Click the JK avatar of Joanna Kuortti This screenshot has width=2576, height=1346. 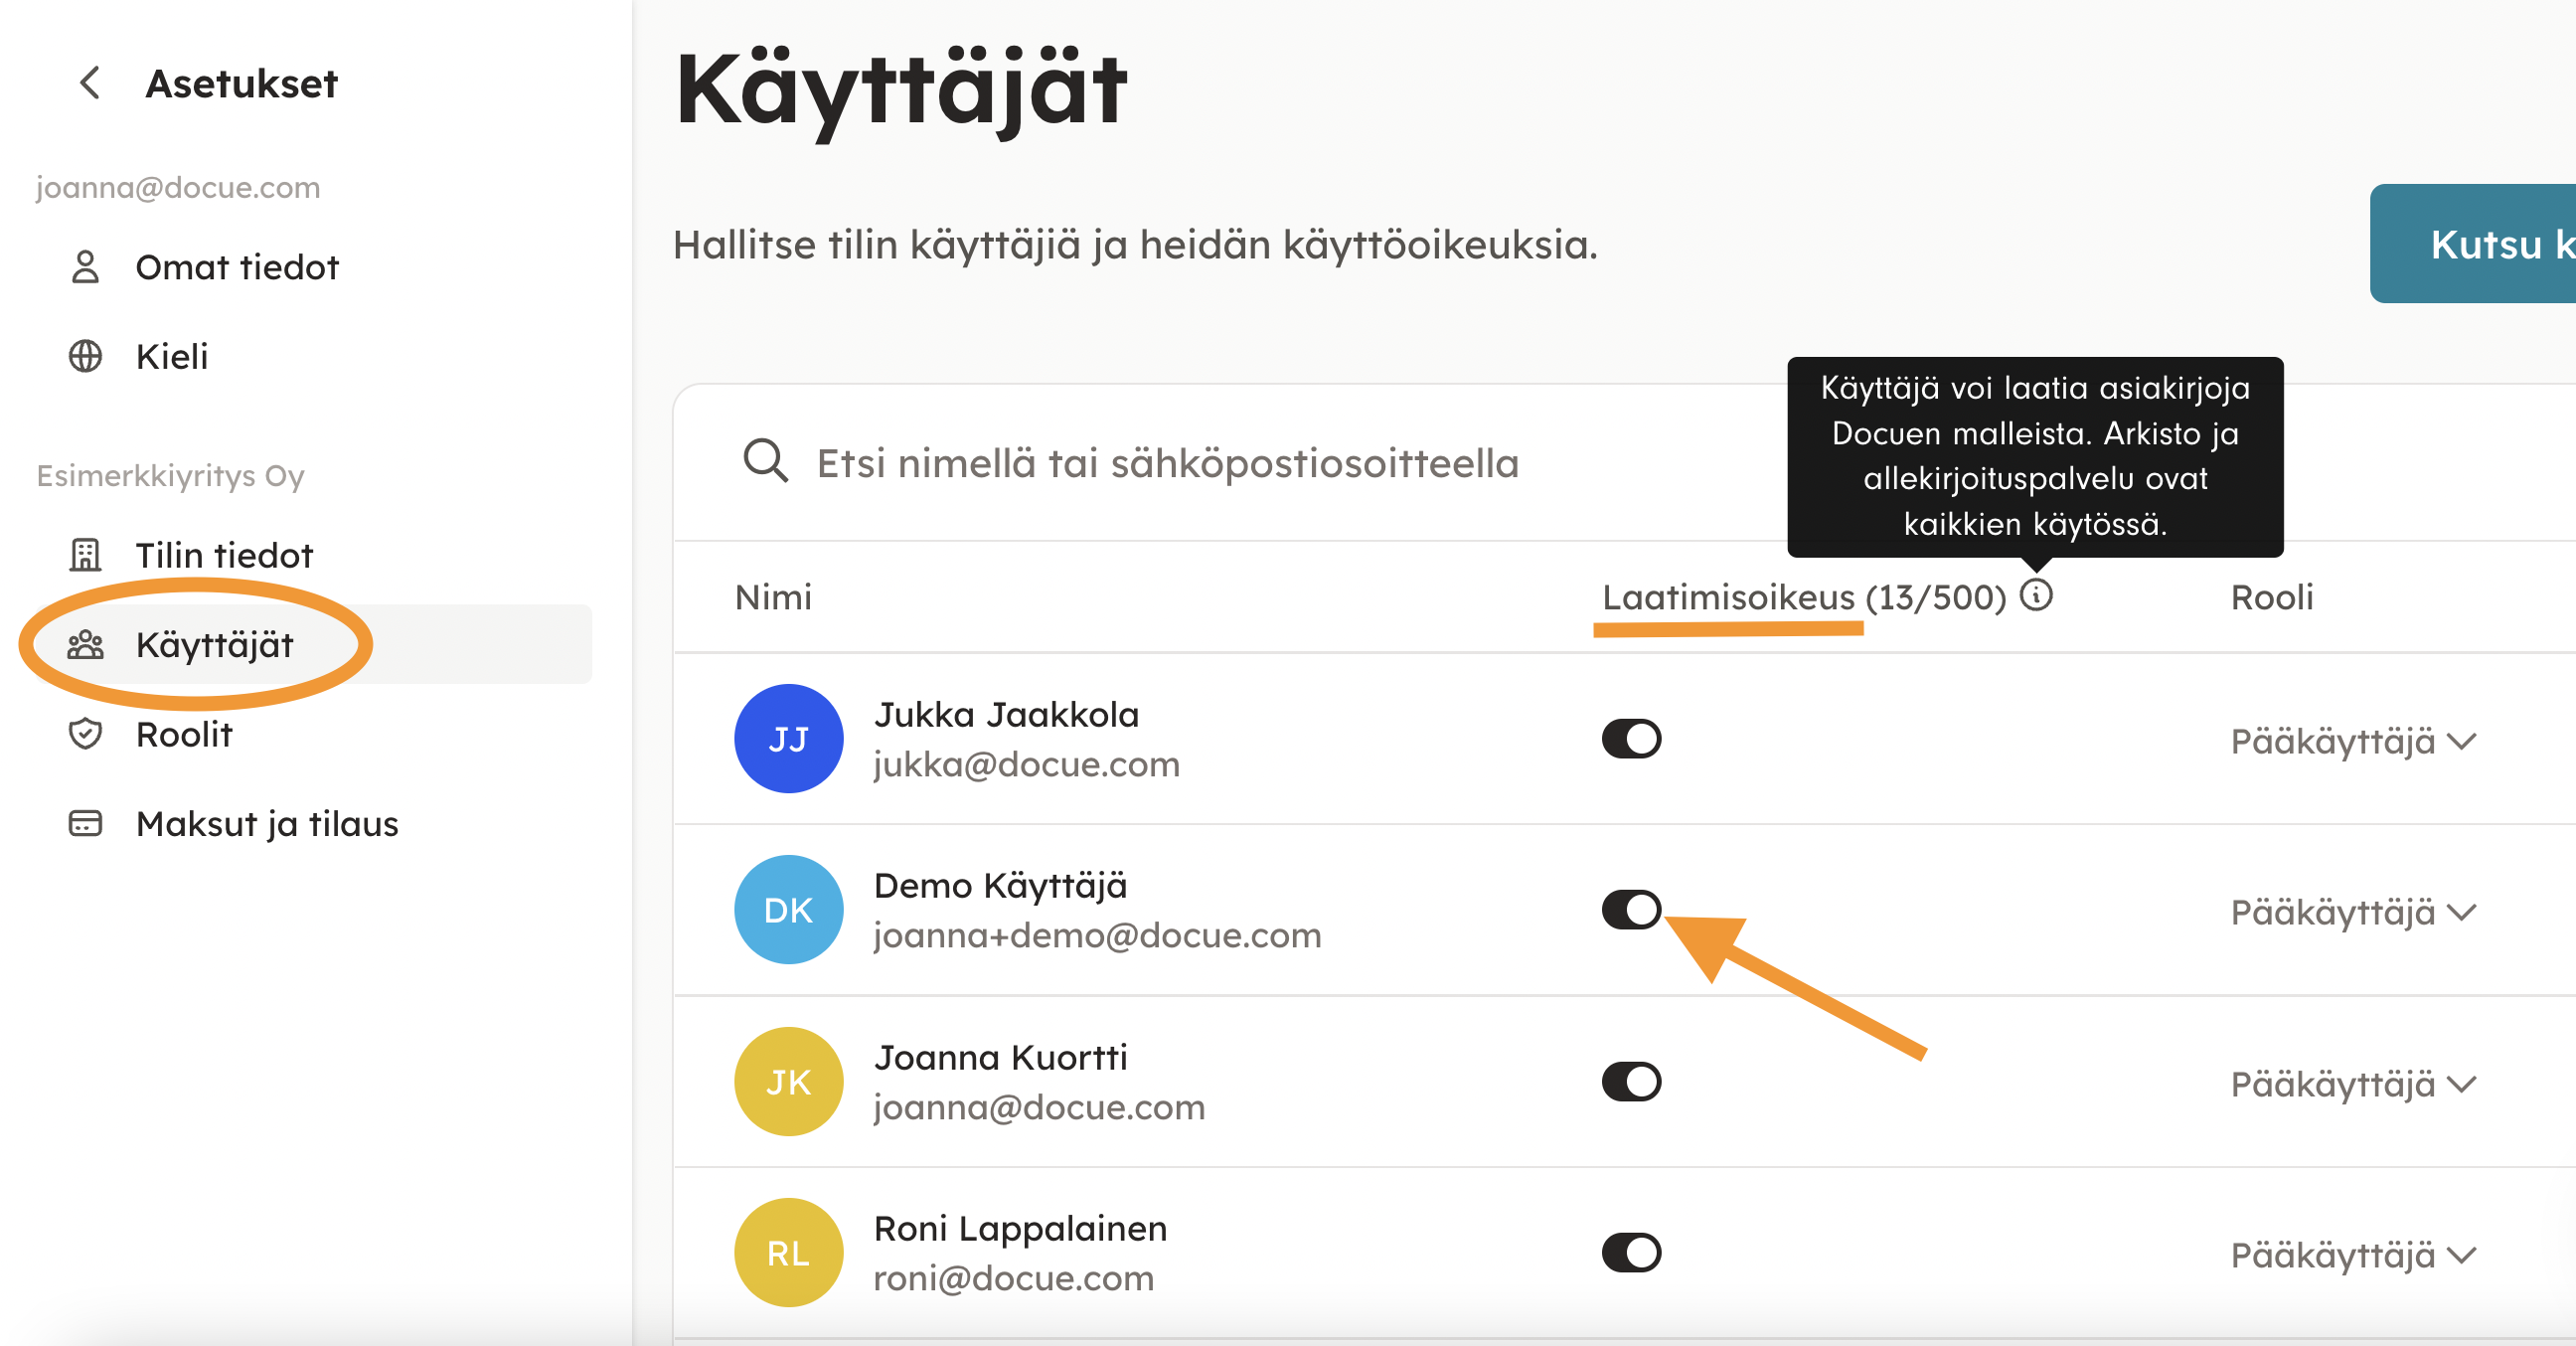(x=788, y=1081)
